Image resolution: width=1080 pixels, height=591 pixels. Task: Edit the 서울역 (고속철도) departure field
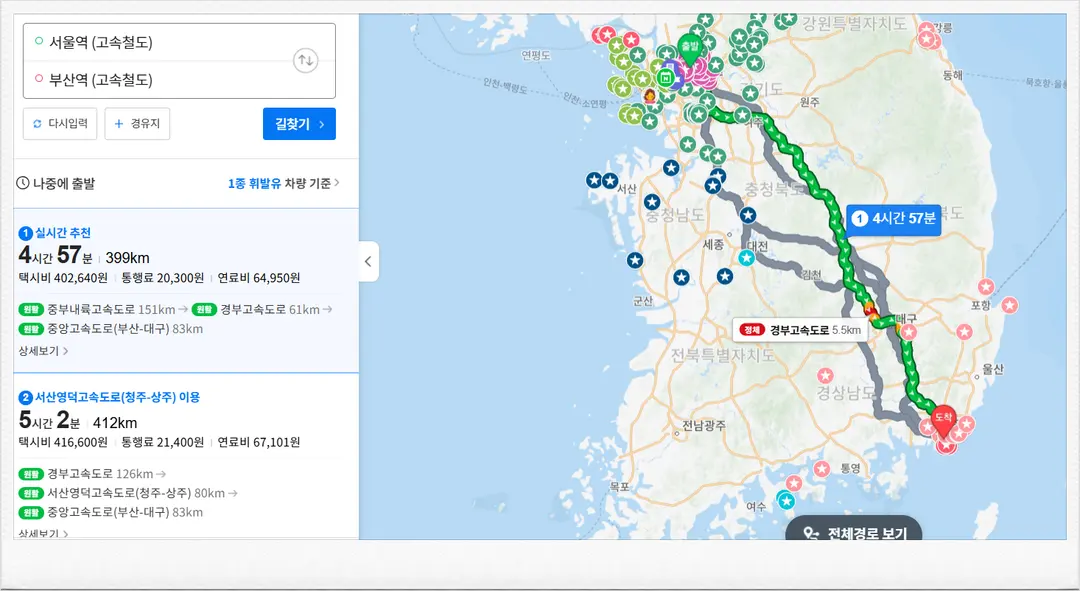click(x=158, y=43)
